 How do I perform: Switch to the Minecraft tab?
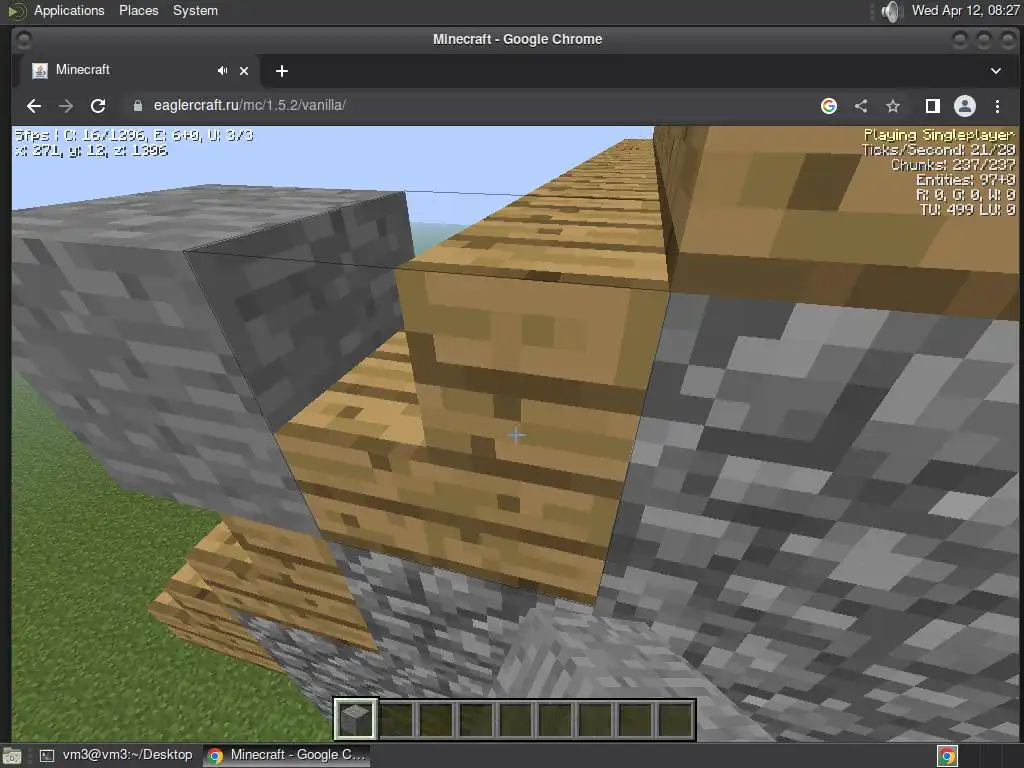click(x=137, y=71)
